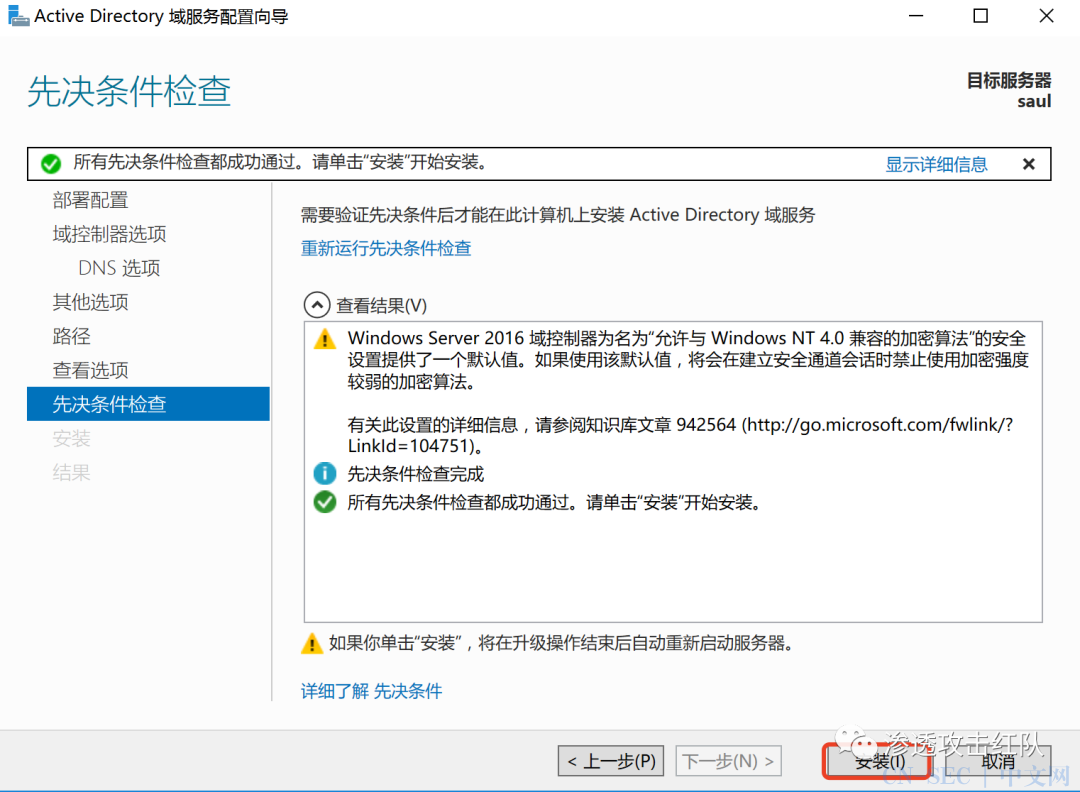Viewport: 1080px width, 792px height.
Task: Open the 详细了解 先决条件 link
Action: click(x=371, y=691)
